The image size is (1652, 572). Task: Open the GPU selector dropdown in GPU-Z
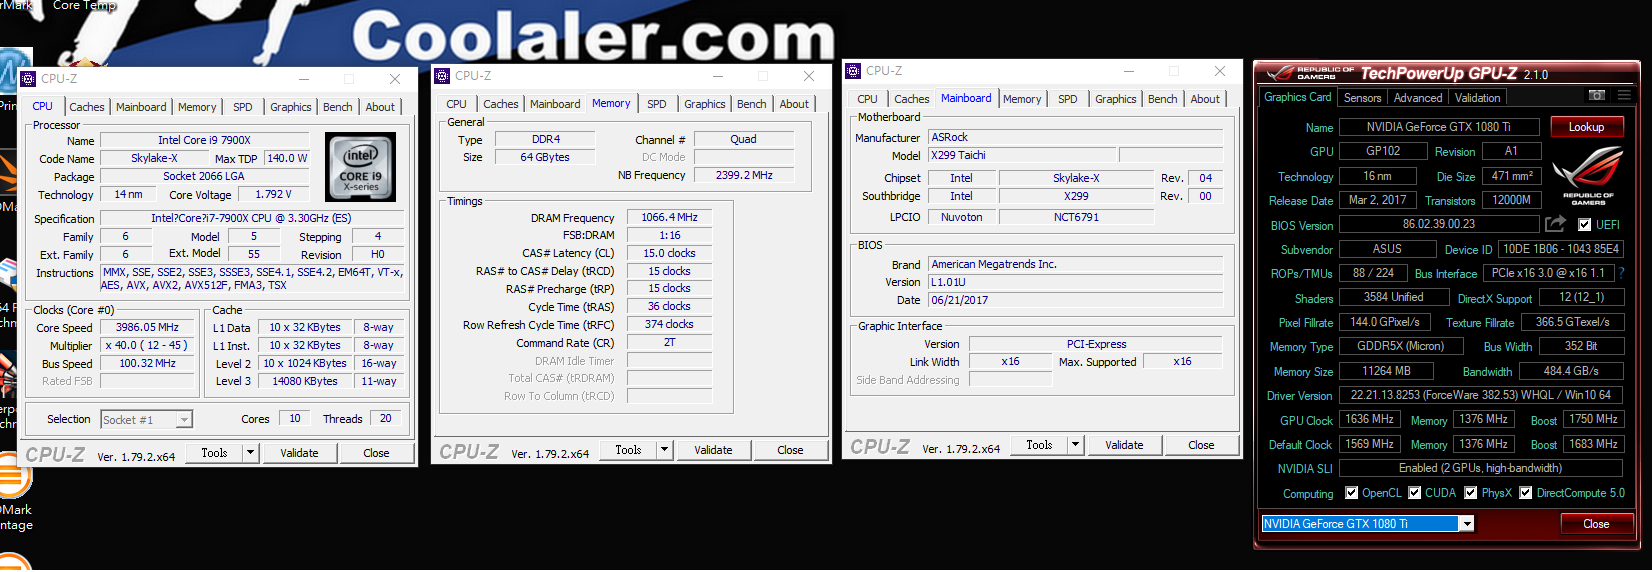[x=1466, y=524]
